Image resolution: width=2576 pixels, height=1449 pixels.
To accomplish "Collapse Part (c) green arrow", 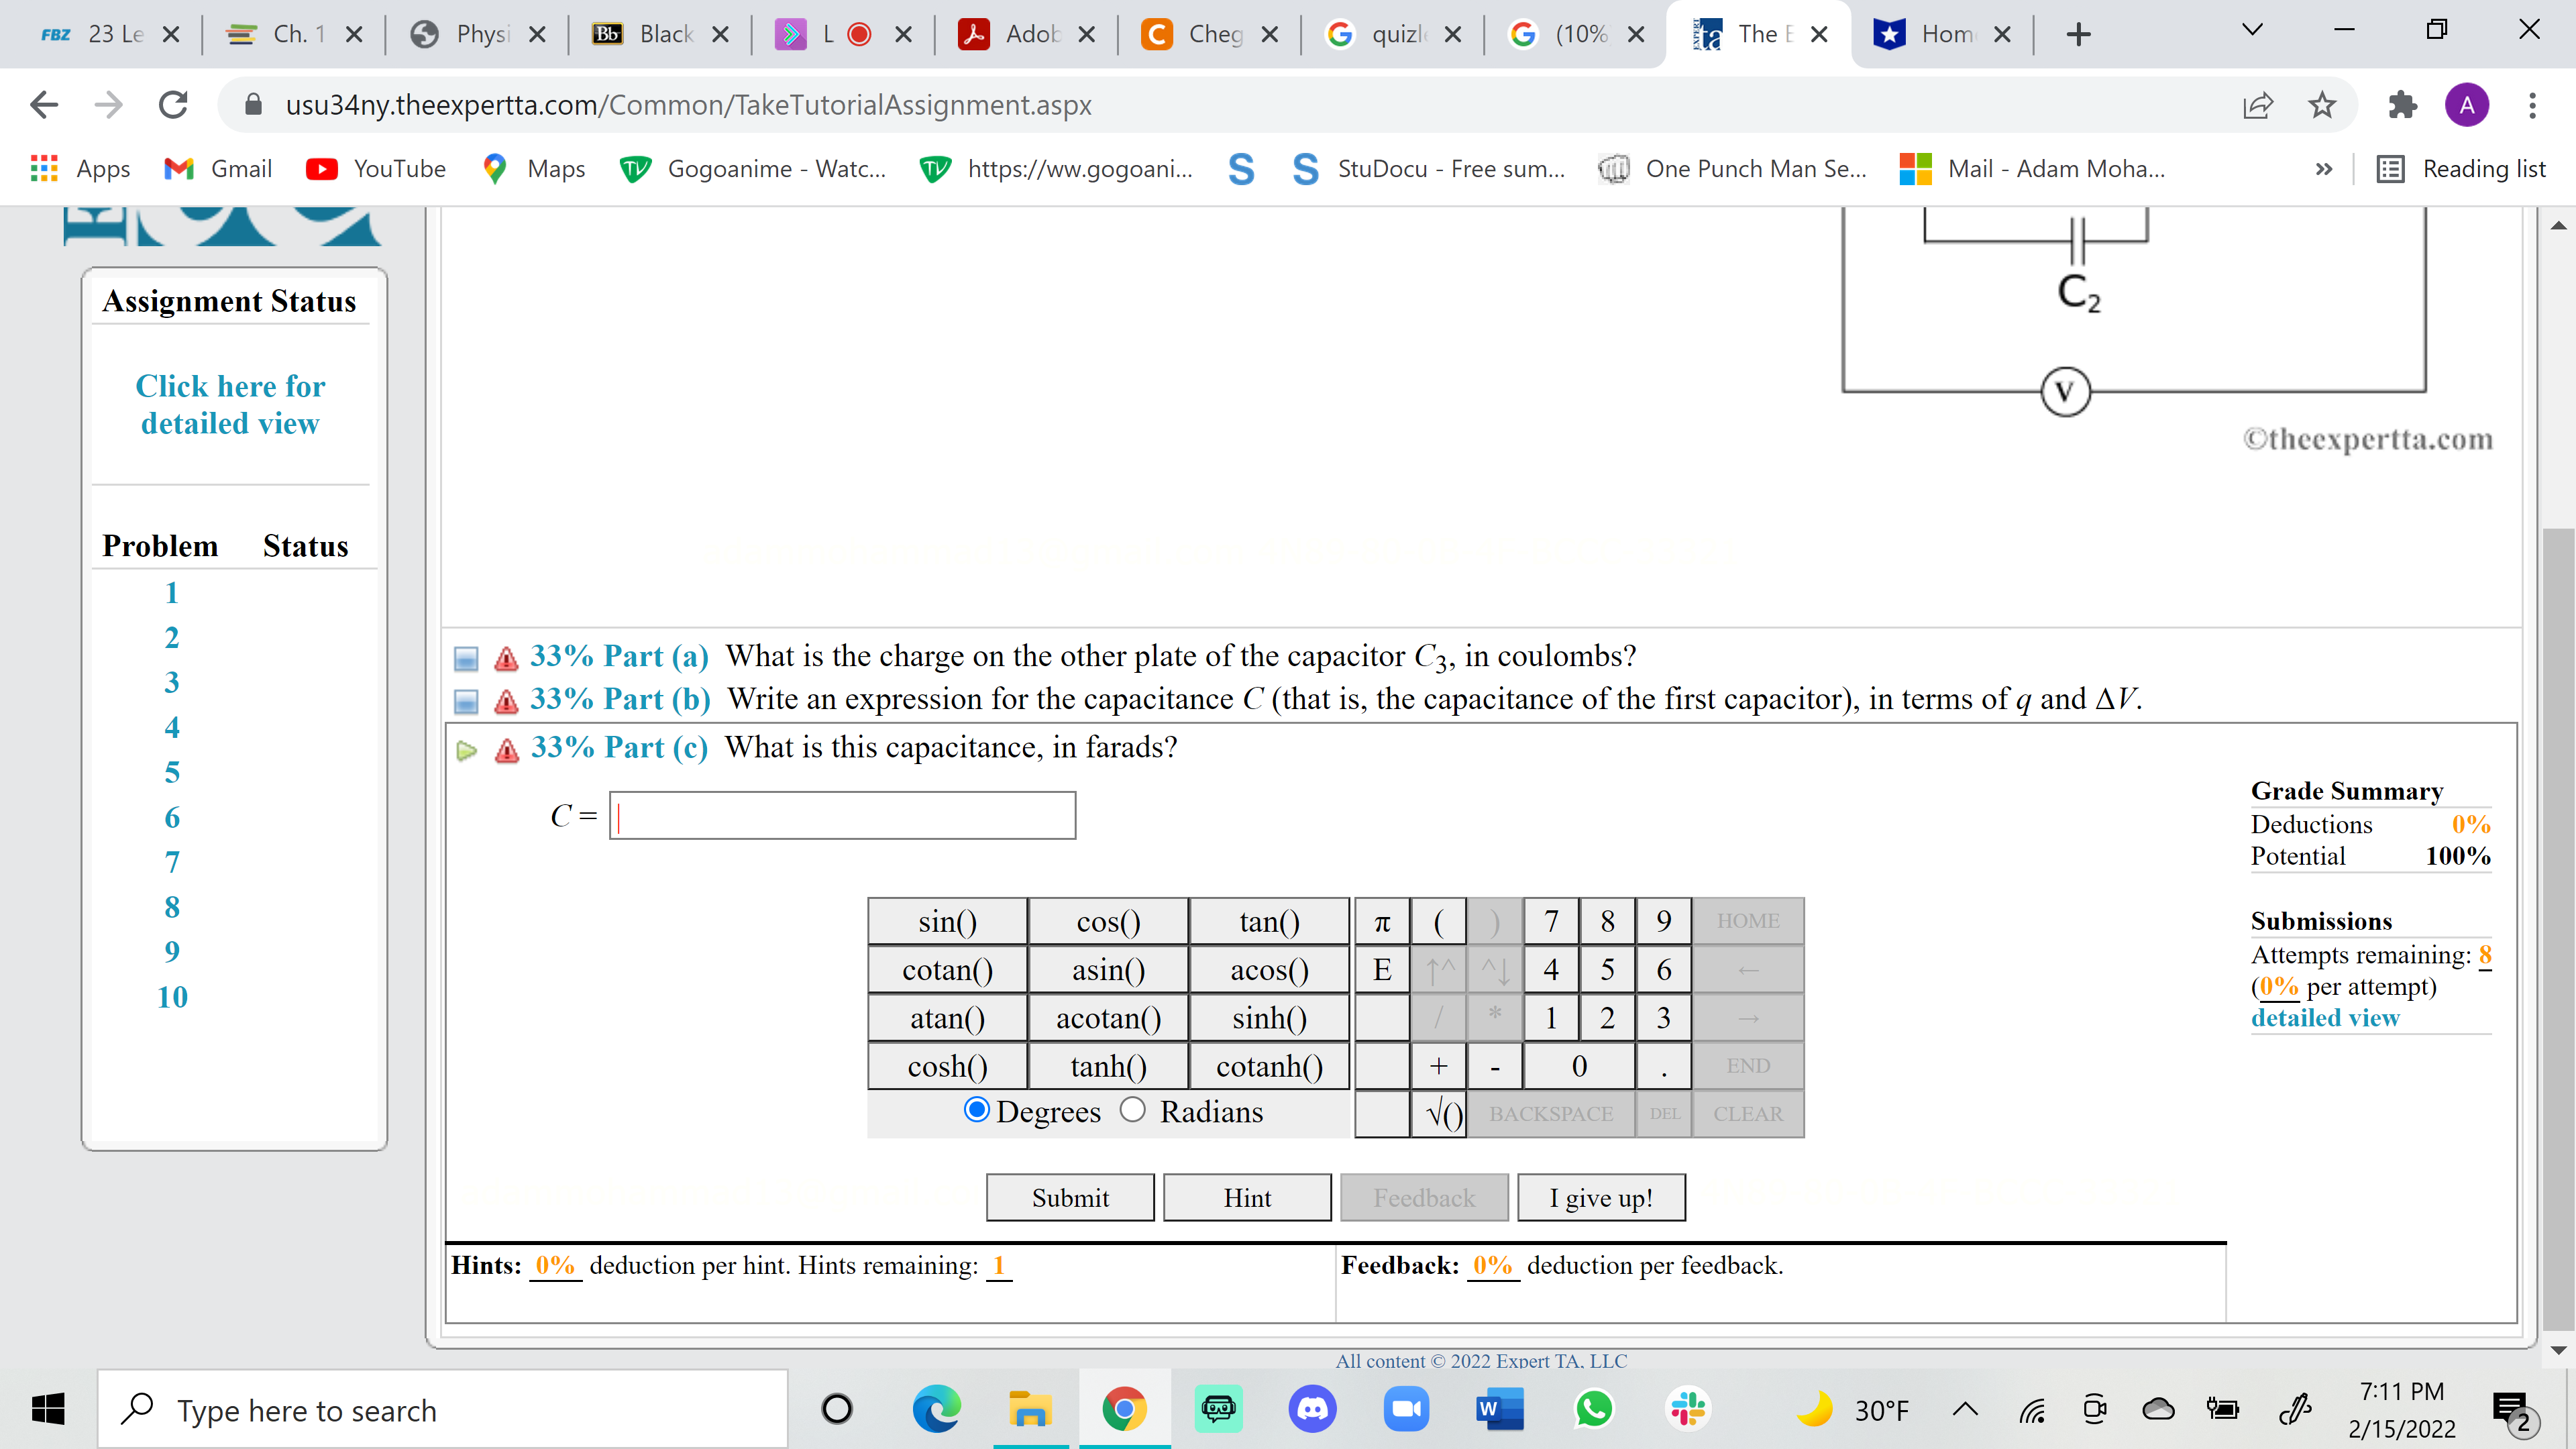I will [x=466, y=750].
